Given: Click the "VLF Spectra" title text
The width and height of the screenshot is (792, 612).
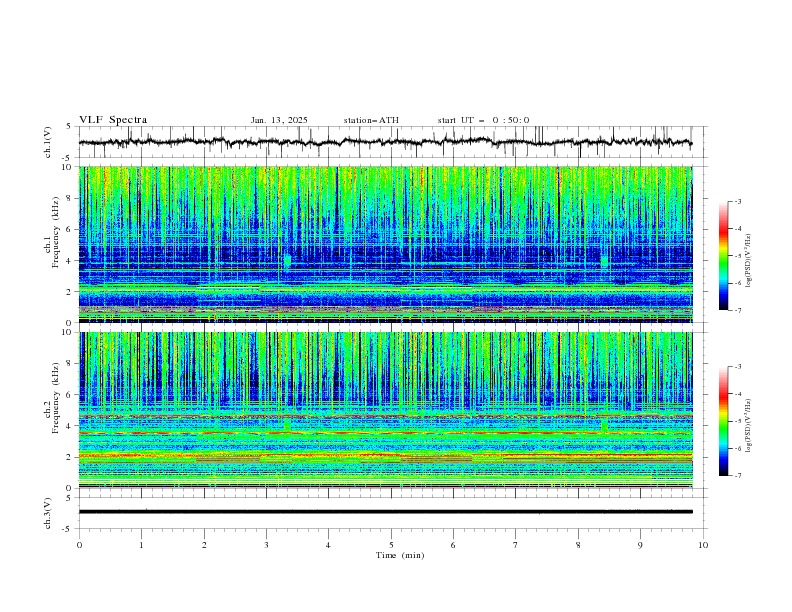Looking at the screenshot, I should point(113,120).
